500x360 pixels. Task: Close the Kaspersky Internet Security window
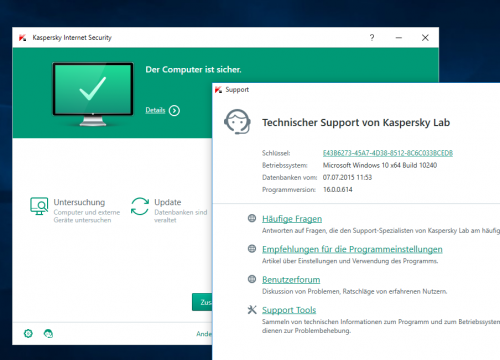(x=425, y=38)
